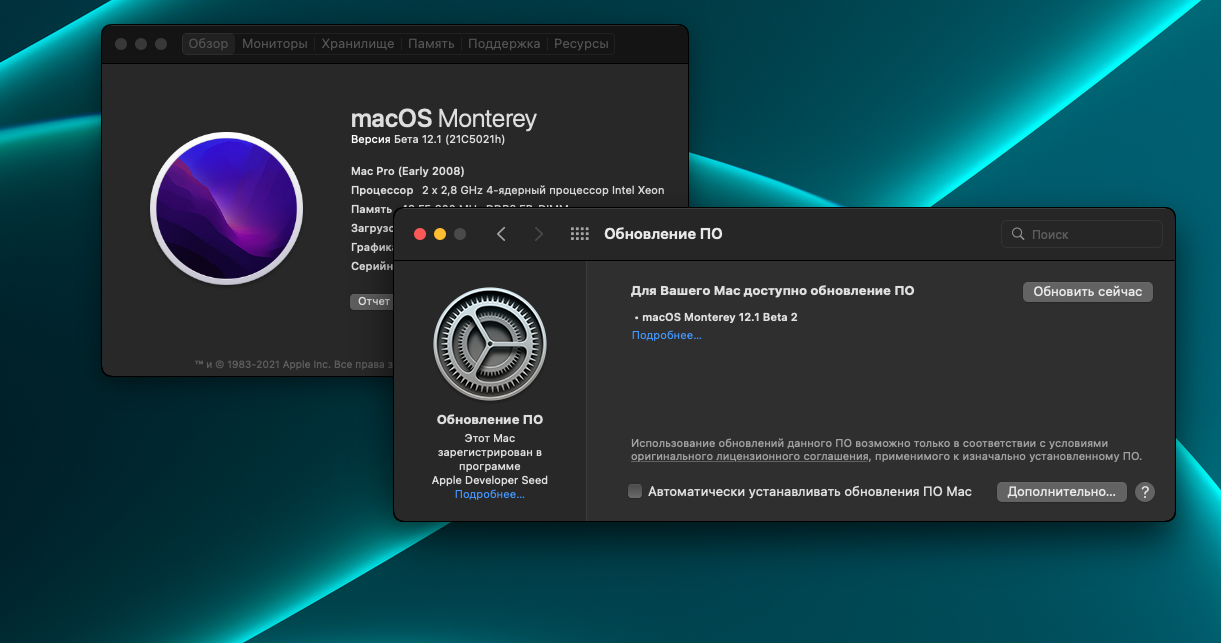Click the Mac Pro (Early 2008) text

click(408, 171)
